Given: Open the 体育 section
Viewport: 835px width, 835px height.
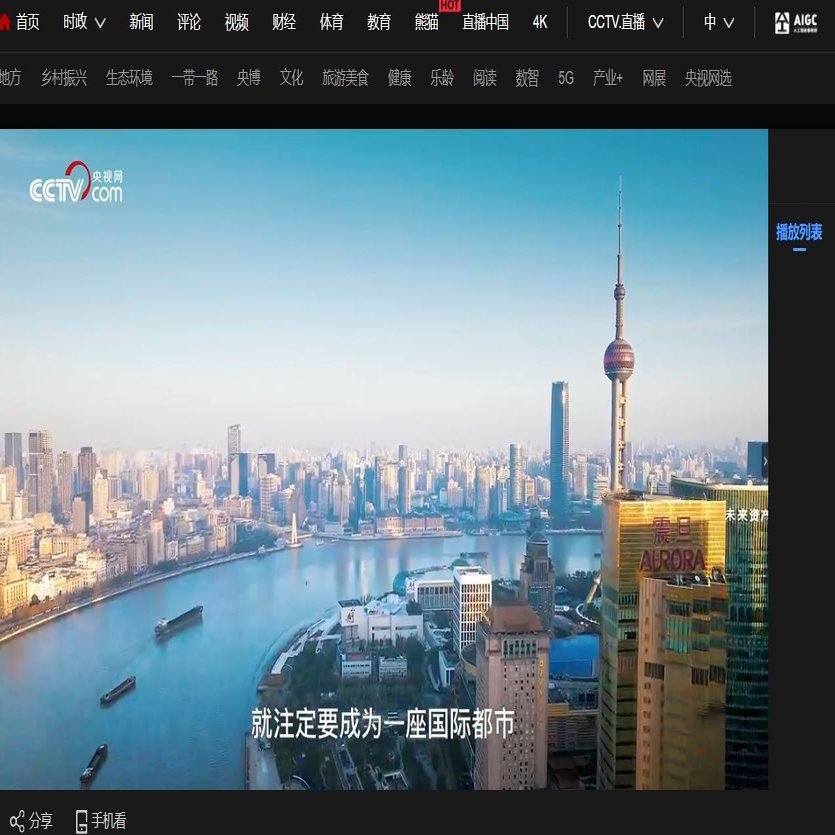Looking at the screenshot, I should coord(331,22).
